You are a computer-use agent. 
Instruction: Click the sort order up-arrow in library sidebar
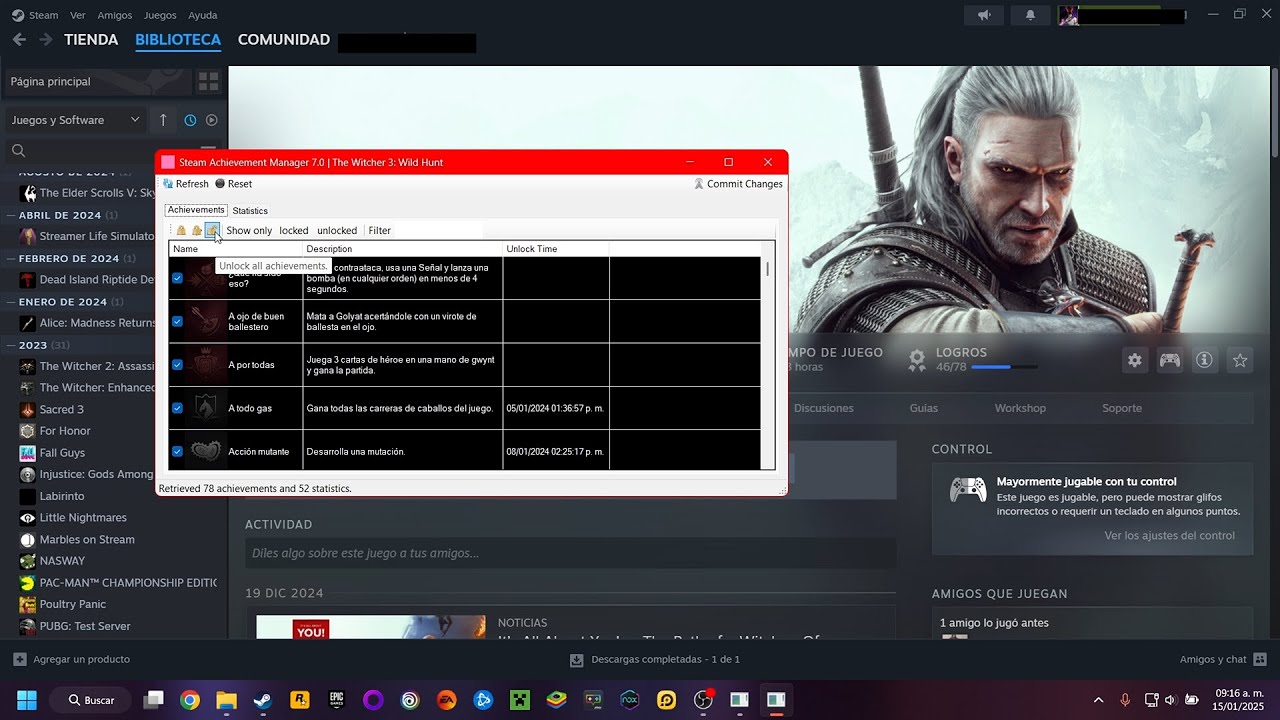point(163,120)
